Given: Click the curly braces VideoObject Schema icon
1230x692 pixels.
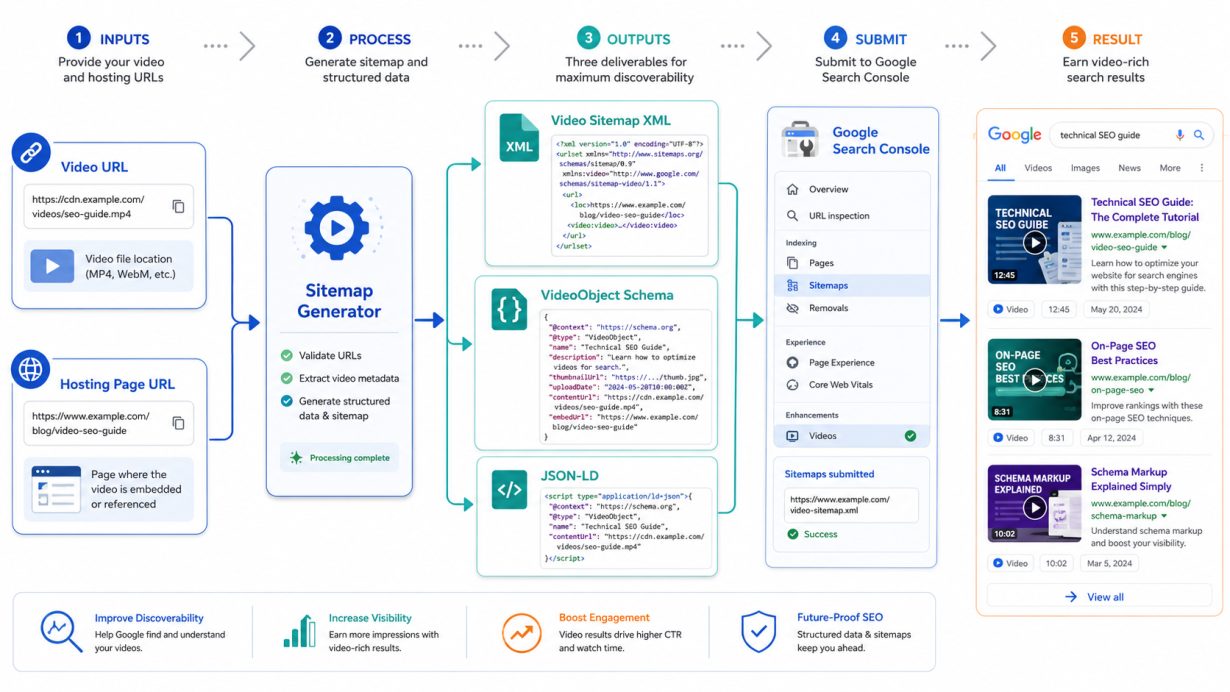Looking at the screenshot, I should (509, 312).
